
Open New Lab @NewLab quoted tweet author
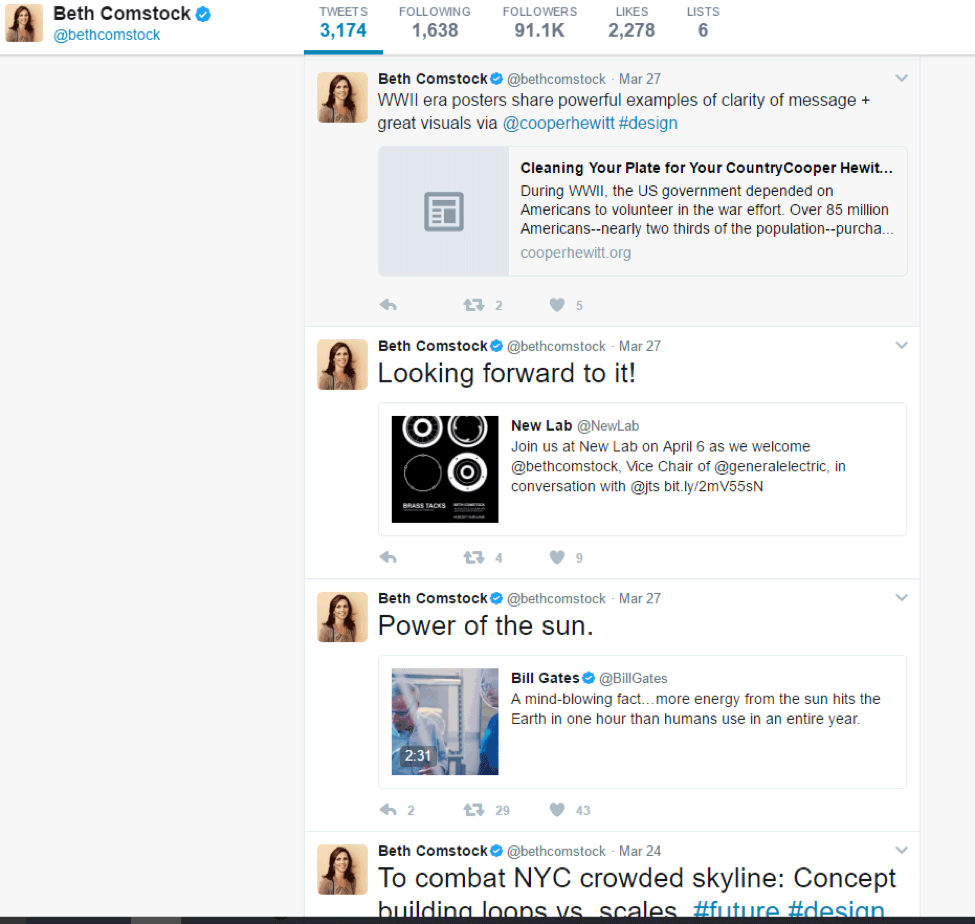575,426
